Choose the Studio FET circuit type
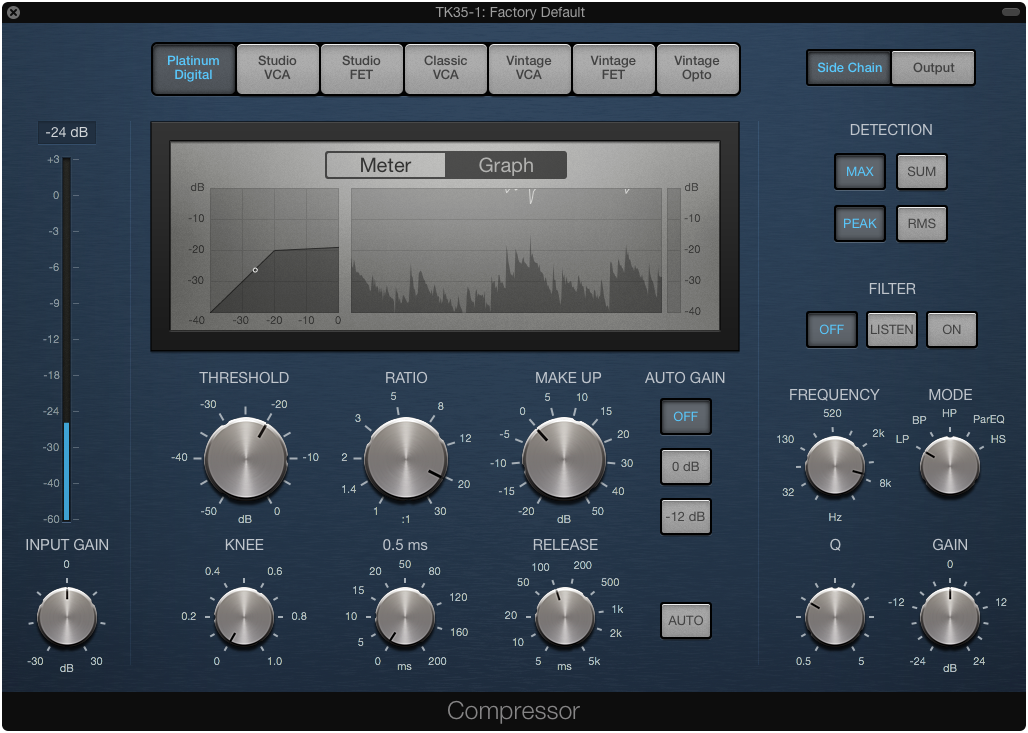 (x=361, y=68)
